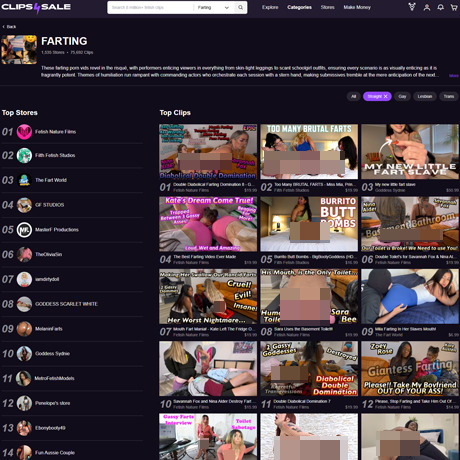Select the Lesbian filter chip
This screenshot has width=460, height=460.
(x=425, y=96)
